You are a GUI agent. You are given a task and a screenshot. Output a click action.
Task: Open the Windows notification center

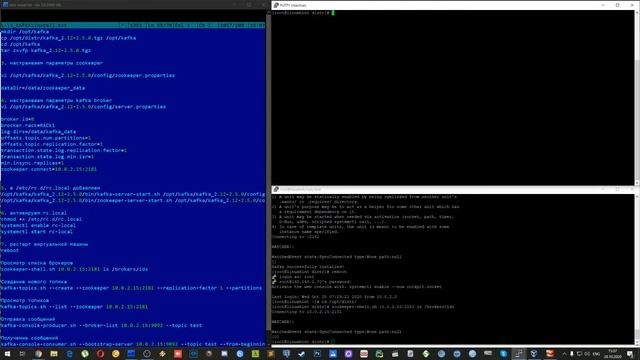630,354
